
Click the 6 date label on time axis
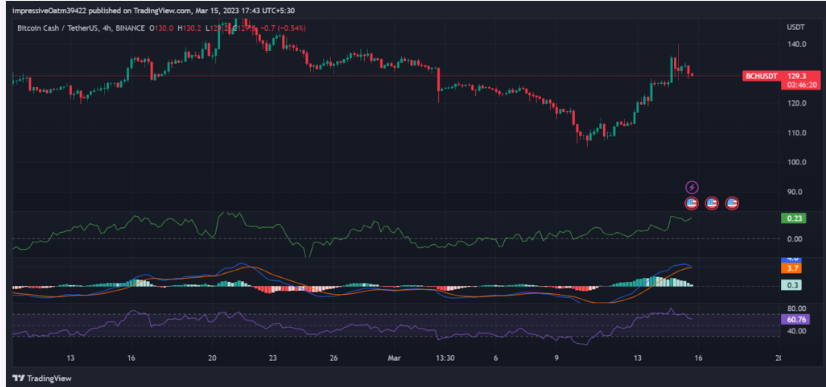(x=496, y=358)
